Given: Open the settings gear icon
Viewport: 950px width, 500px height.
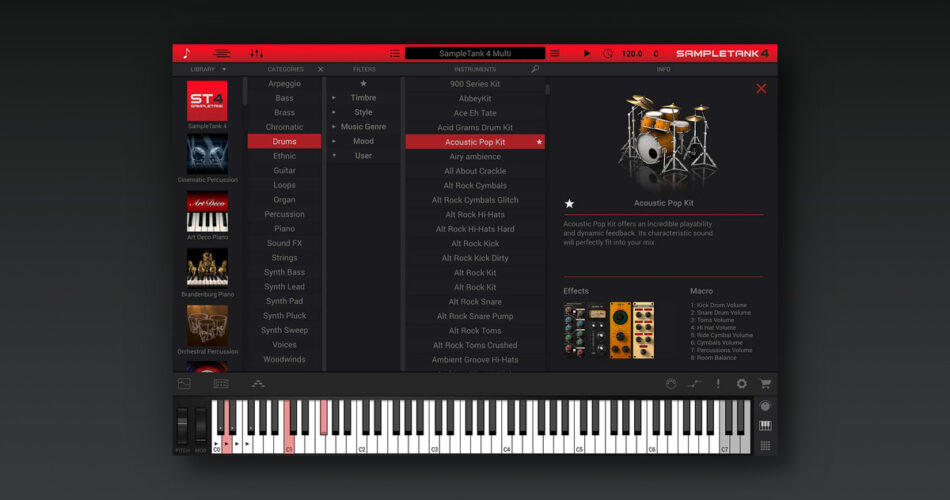Looking at the screenshot, I should point(741,384).
